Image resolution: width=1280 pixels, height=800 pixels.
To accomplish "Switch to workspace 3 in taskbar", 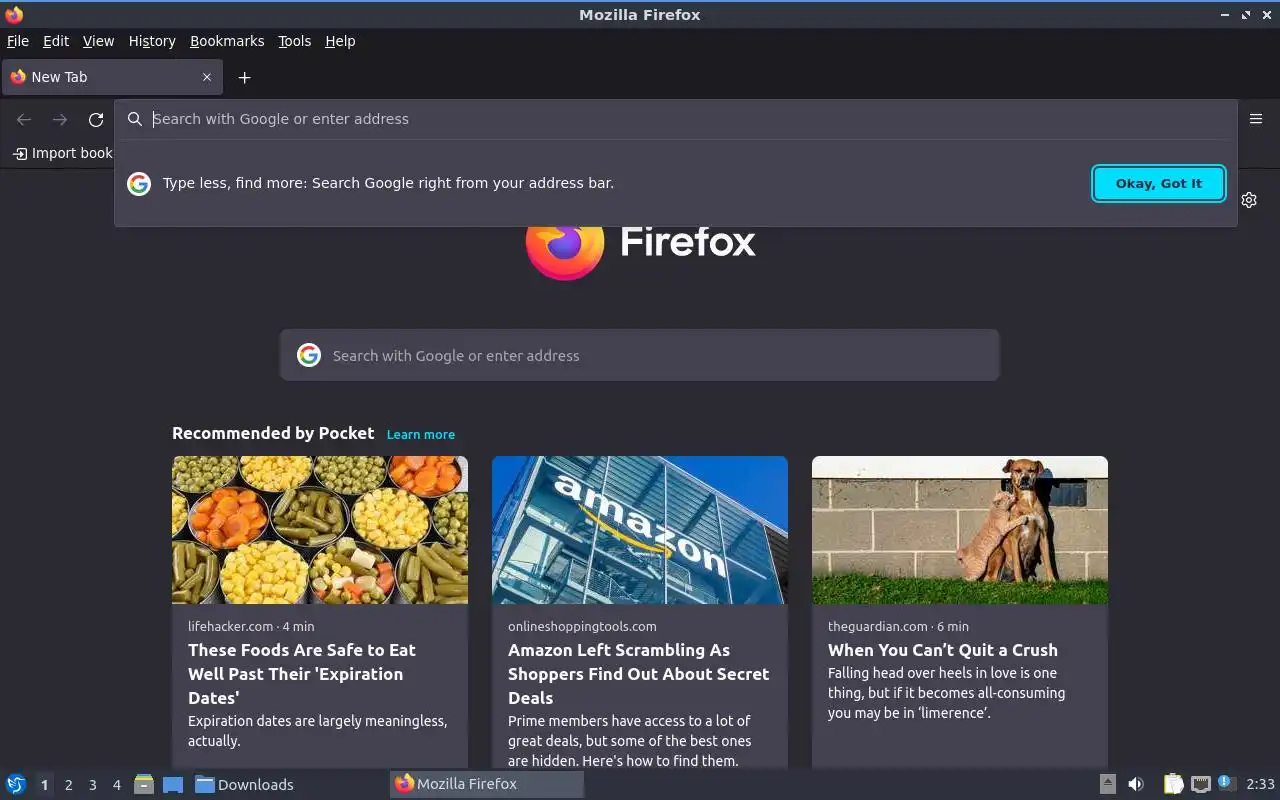I will [x=92, y=785].
